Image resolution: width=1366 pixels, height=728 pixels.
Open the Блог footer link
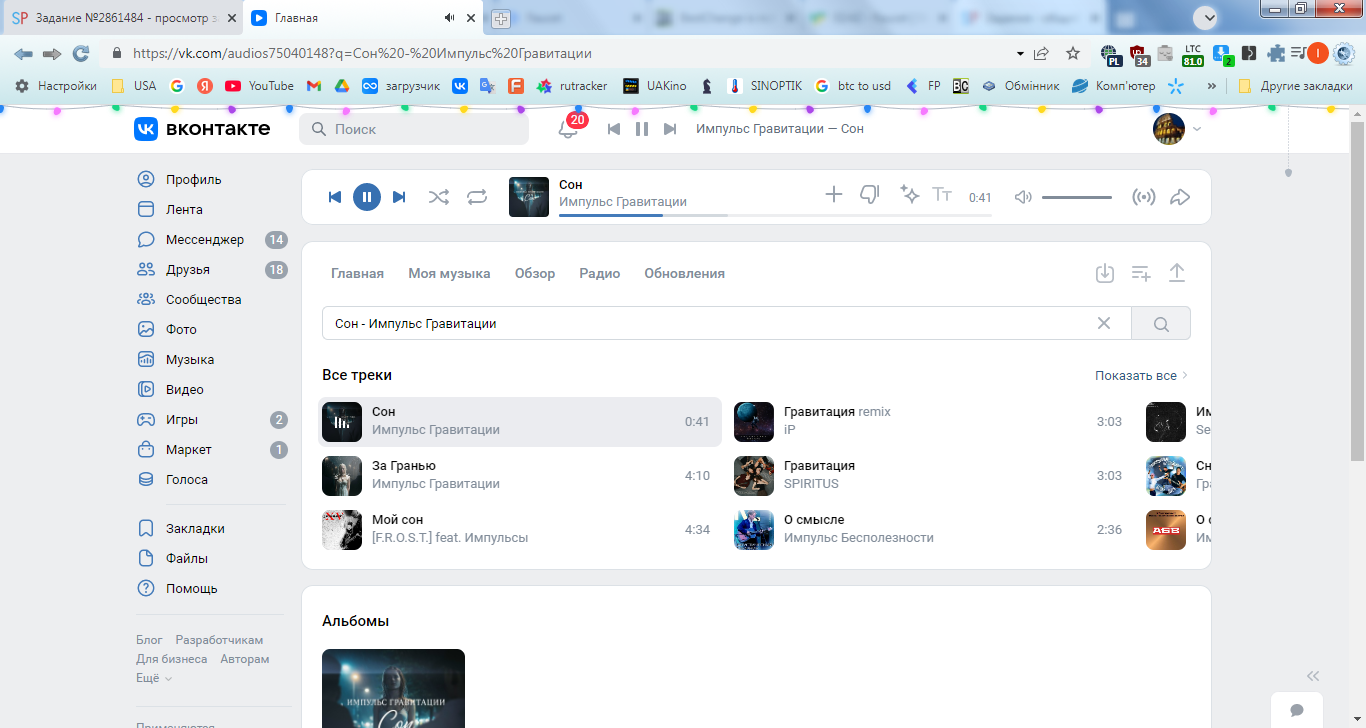(x=149, y=640)
